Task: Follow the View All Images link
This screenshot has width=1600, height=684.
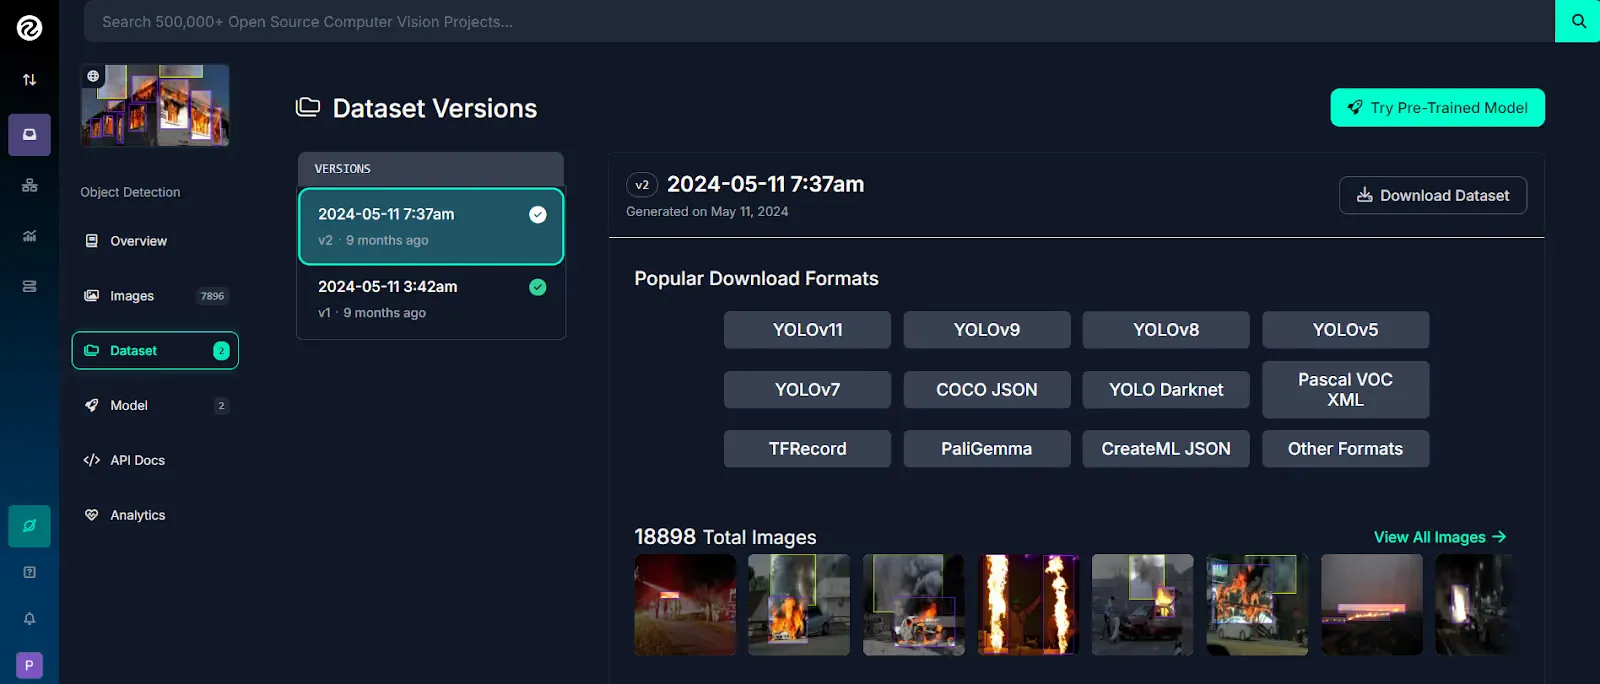Action: pos(1440,537)
